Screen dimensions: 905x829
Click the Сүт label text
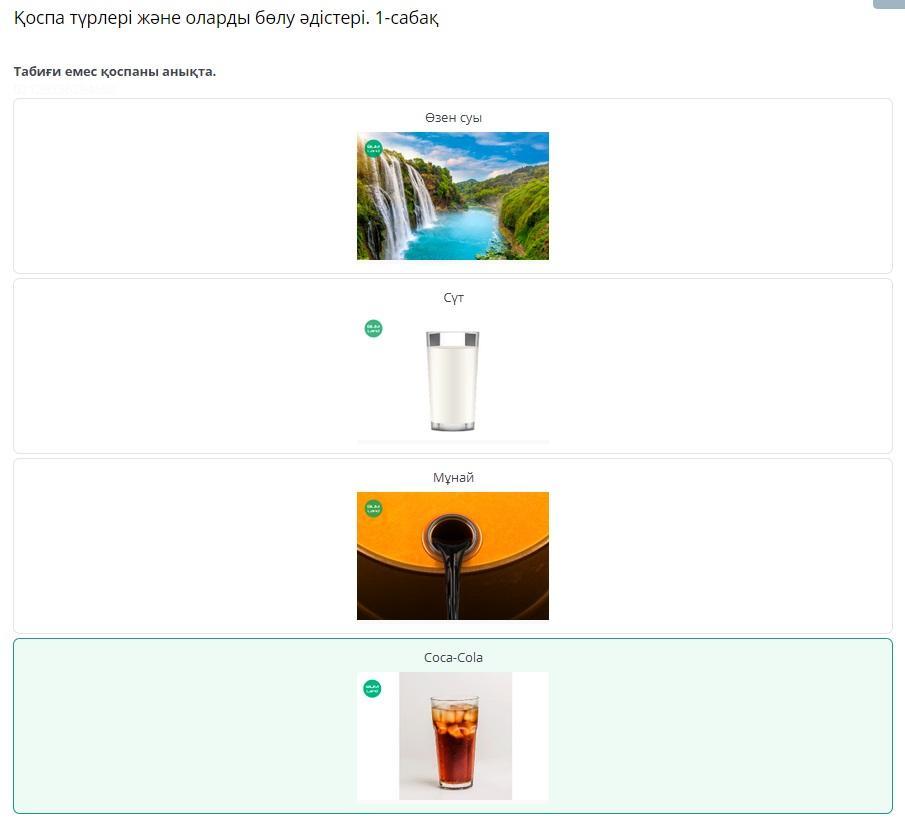453,298
